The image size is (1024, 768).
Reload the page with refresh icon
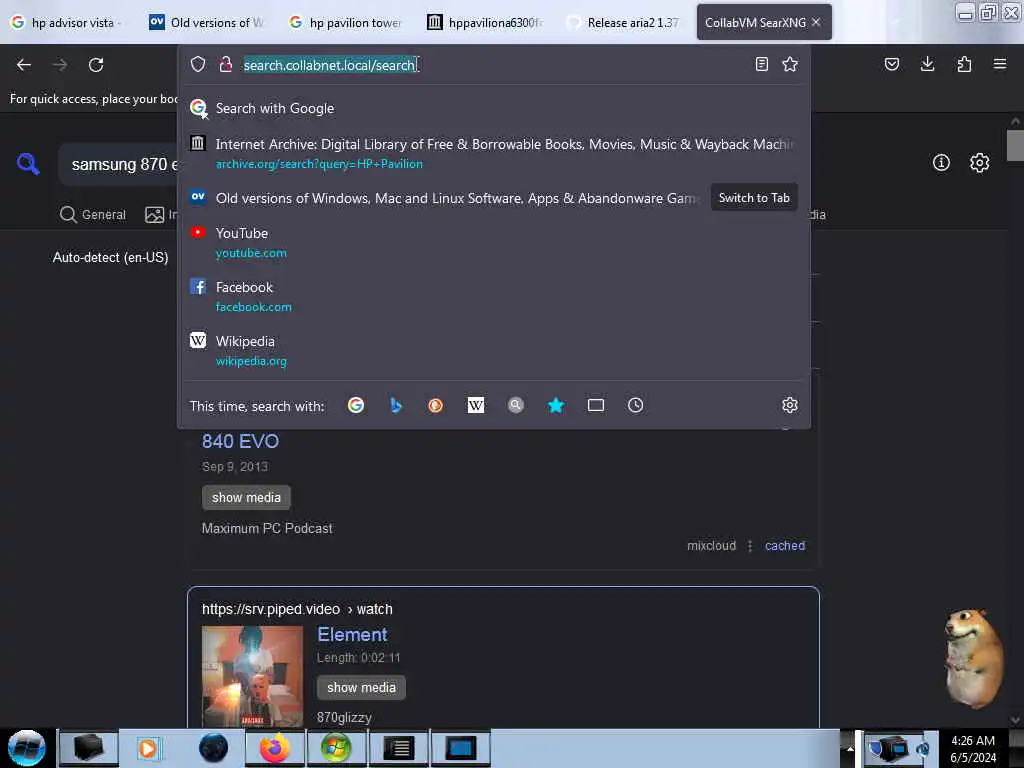pyautogui.click(x=96, y=65)
